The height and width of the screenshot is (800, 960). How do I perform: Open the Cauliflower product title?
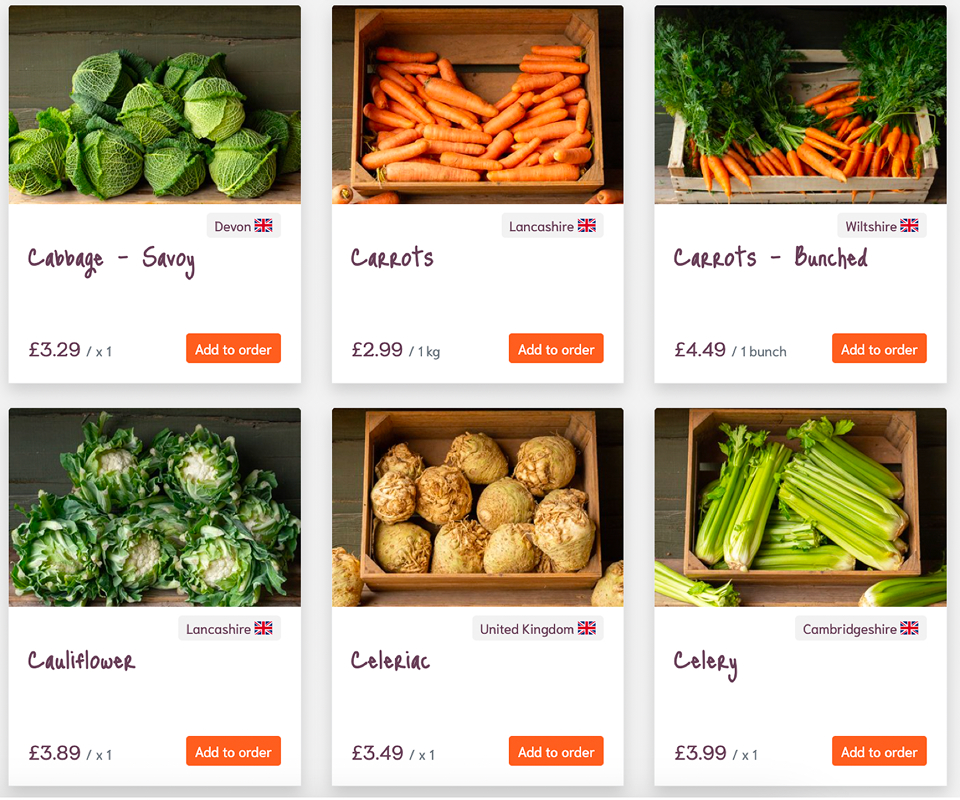[x=81, y=661]
